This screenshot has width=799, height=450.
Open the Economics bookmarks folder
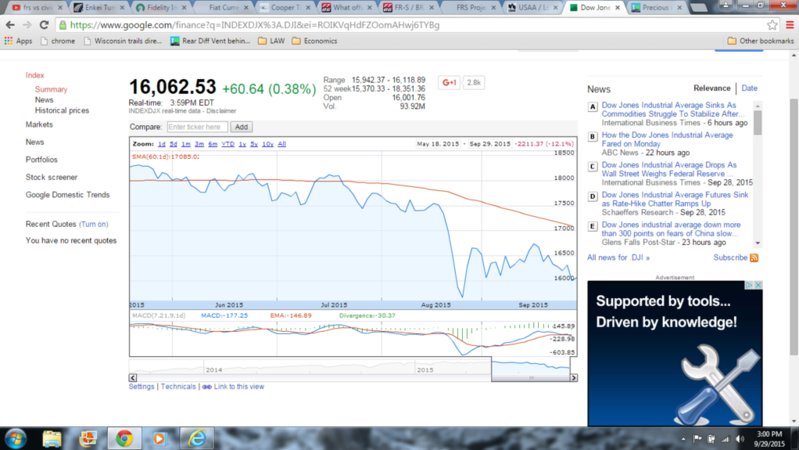[314, 41]
